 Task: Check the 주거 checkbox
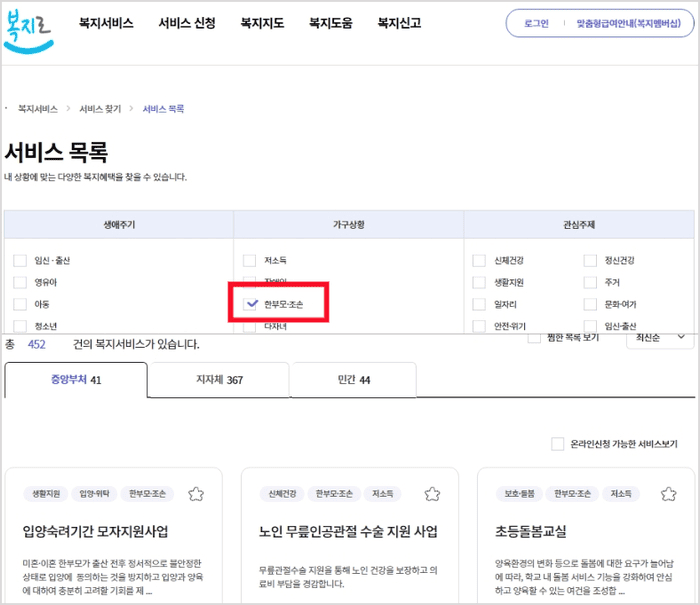(590, 282)
